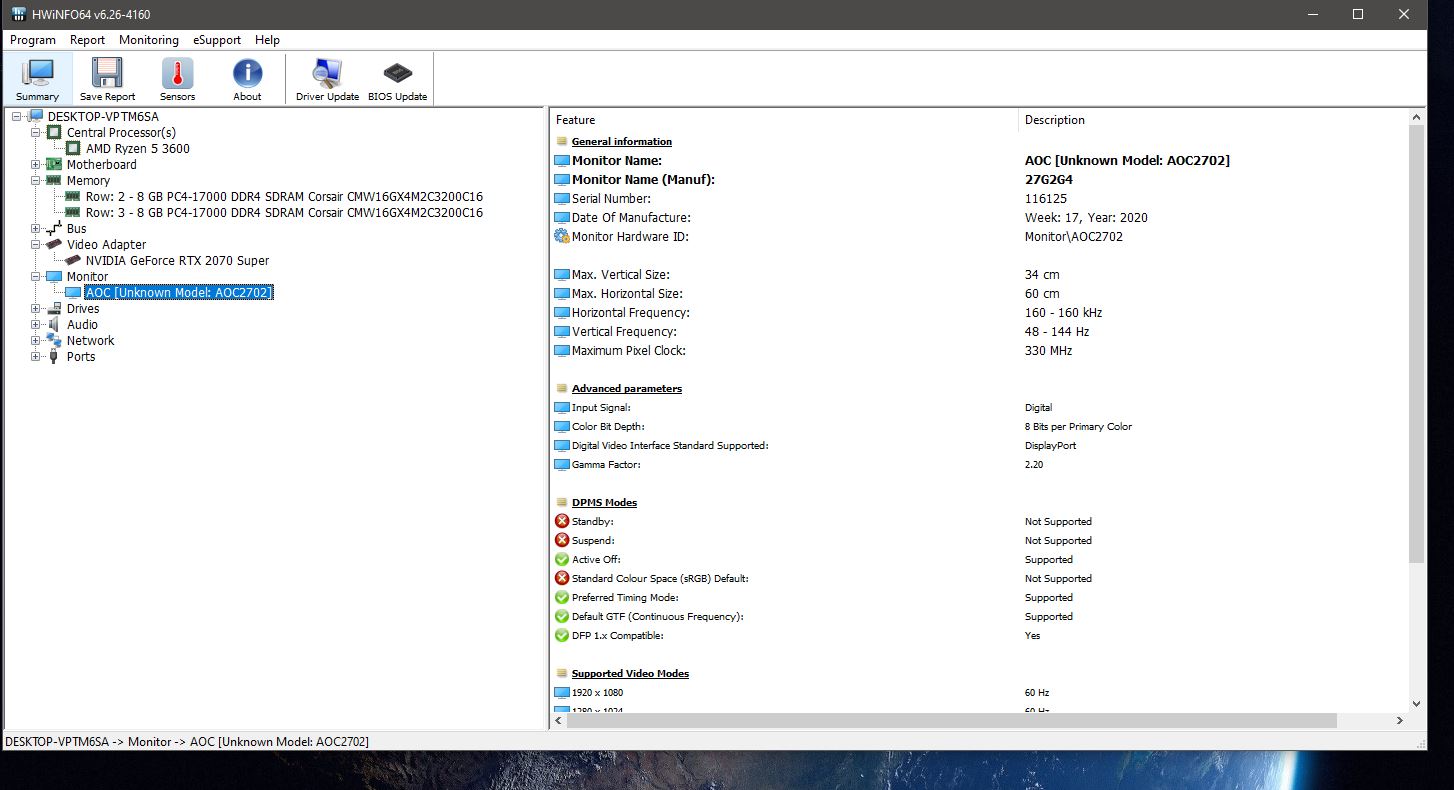Open the Report menu

click(87, 40)
